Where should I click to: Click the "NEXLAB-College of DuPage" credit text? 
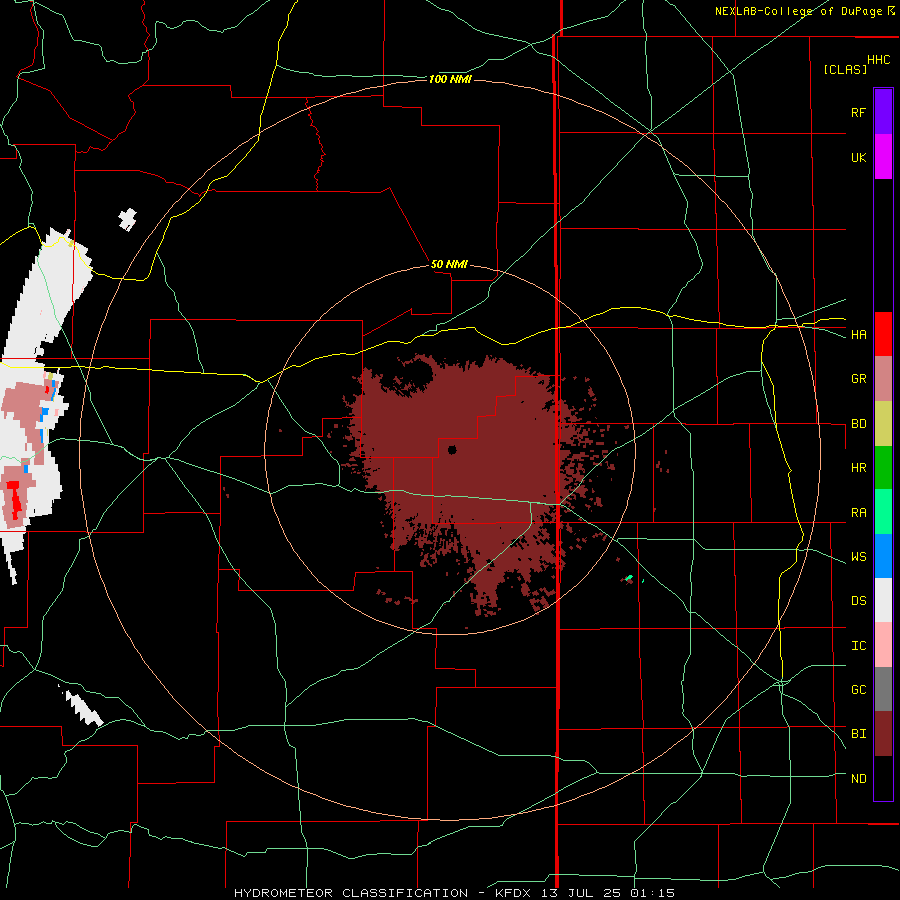[798, 11]
